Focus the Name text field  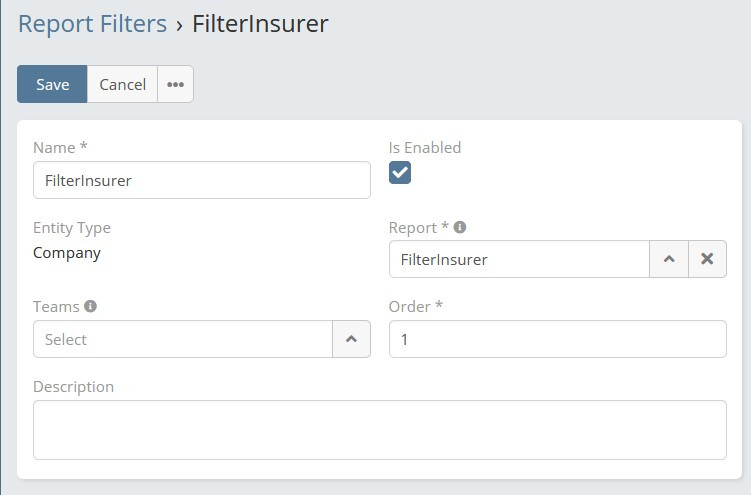coord(201,181)
